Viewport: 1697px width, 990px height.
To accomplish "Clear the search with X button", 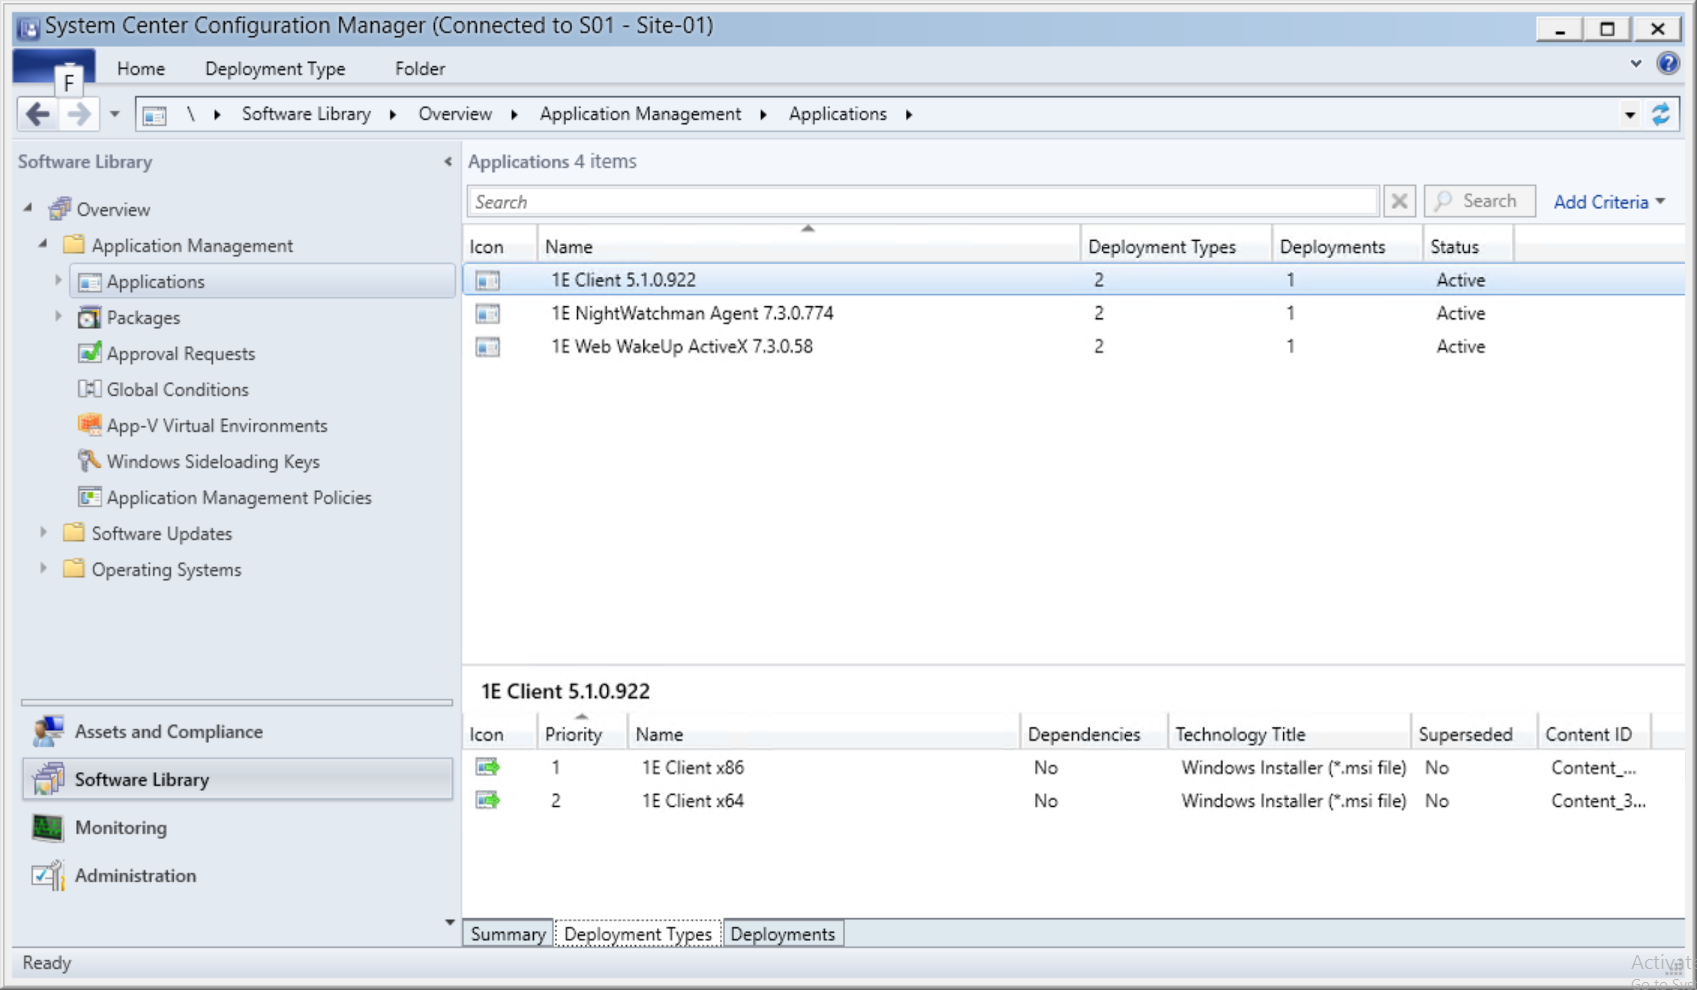I will click(1399, 202).
